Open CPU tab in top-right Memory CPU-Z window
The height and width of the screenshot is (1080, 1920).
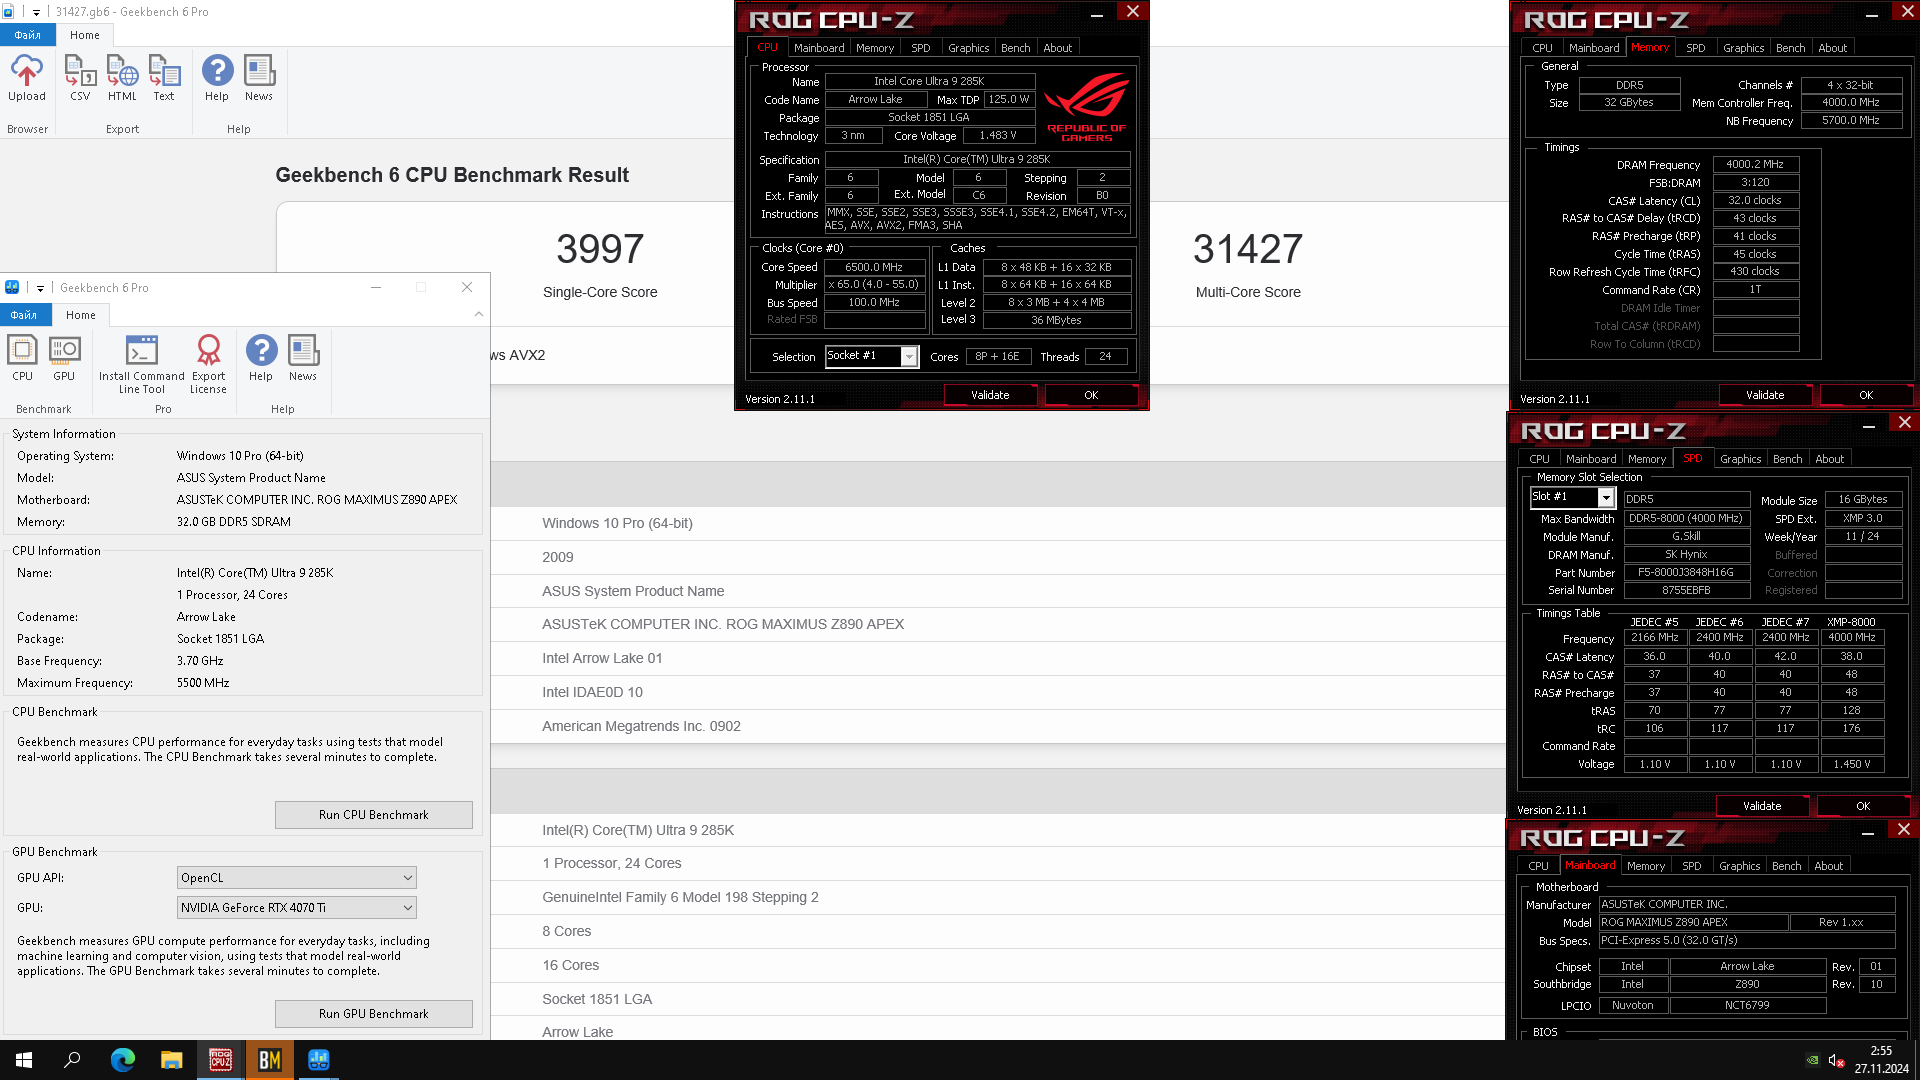tap(1543, 48)
